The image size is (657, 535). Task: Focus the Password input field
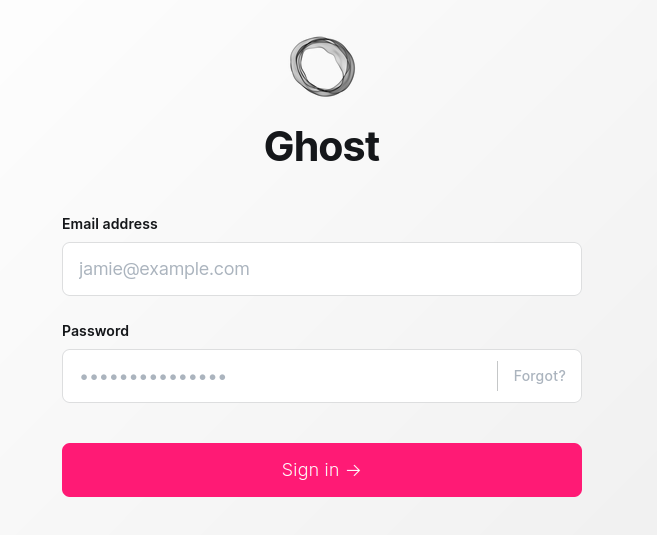point(280,376)
